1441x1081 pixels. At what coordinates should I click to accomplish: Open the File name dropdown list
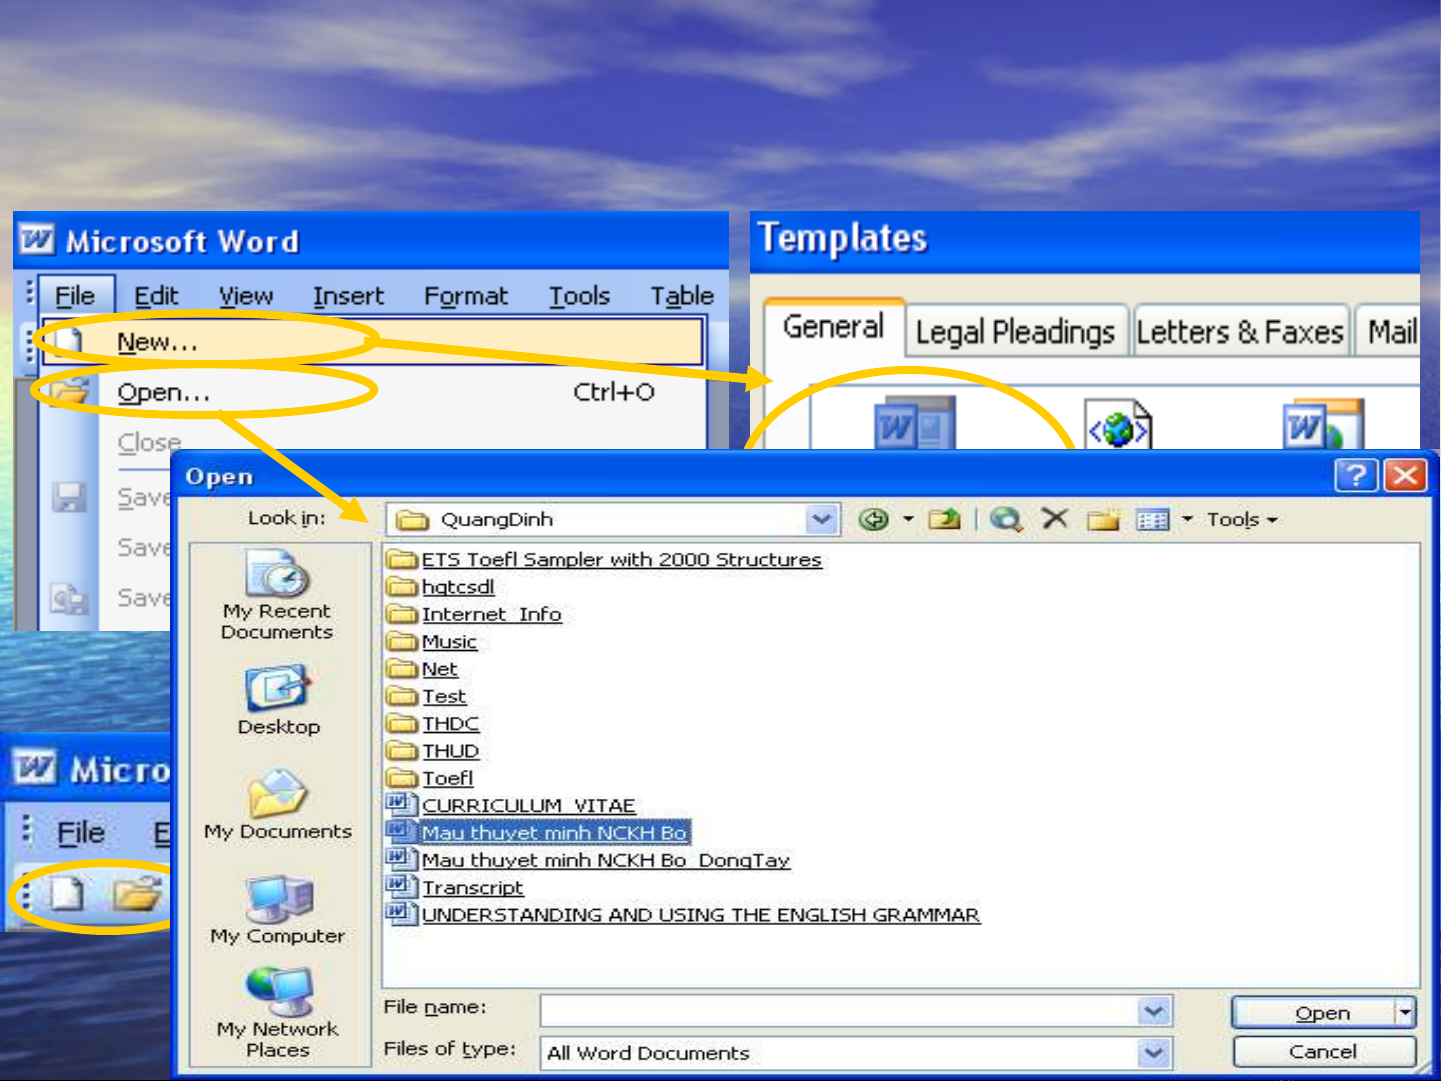point(1154,1011)
